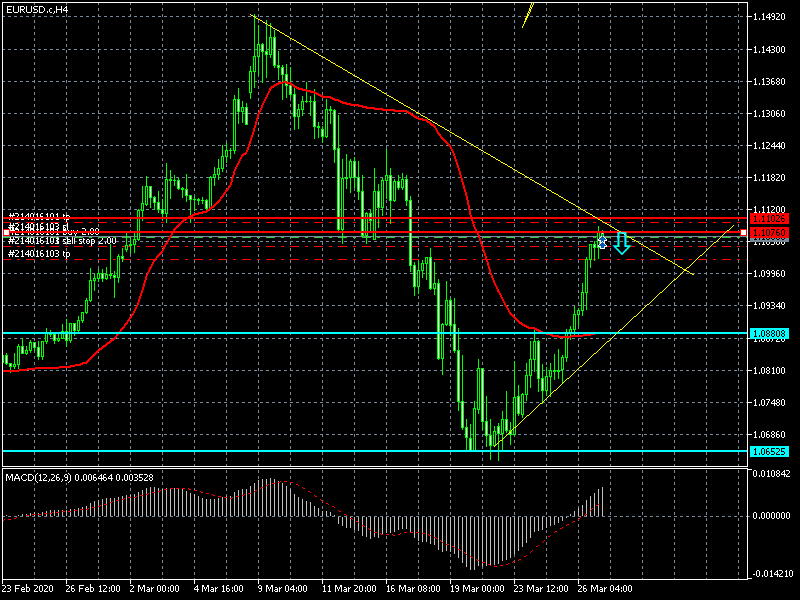This screenshot has width=800, height=600.
Task: Click the 9 Mar 04:00 time label
Action: pos(283,588)
